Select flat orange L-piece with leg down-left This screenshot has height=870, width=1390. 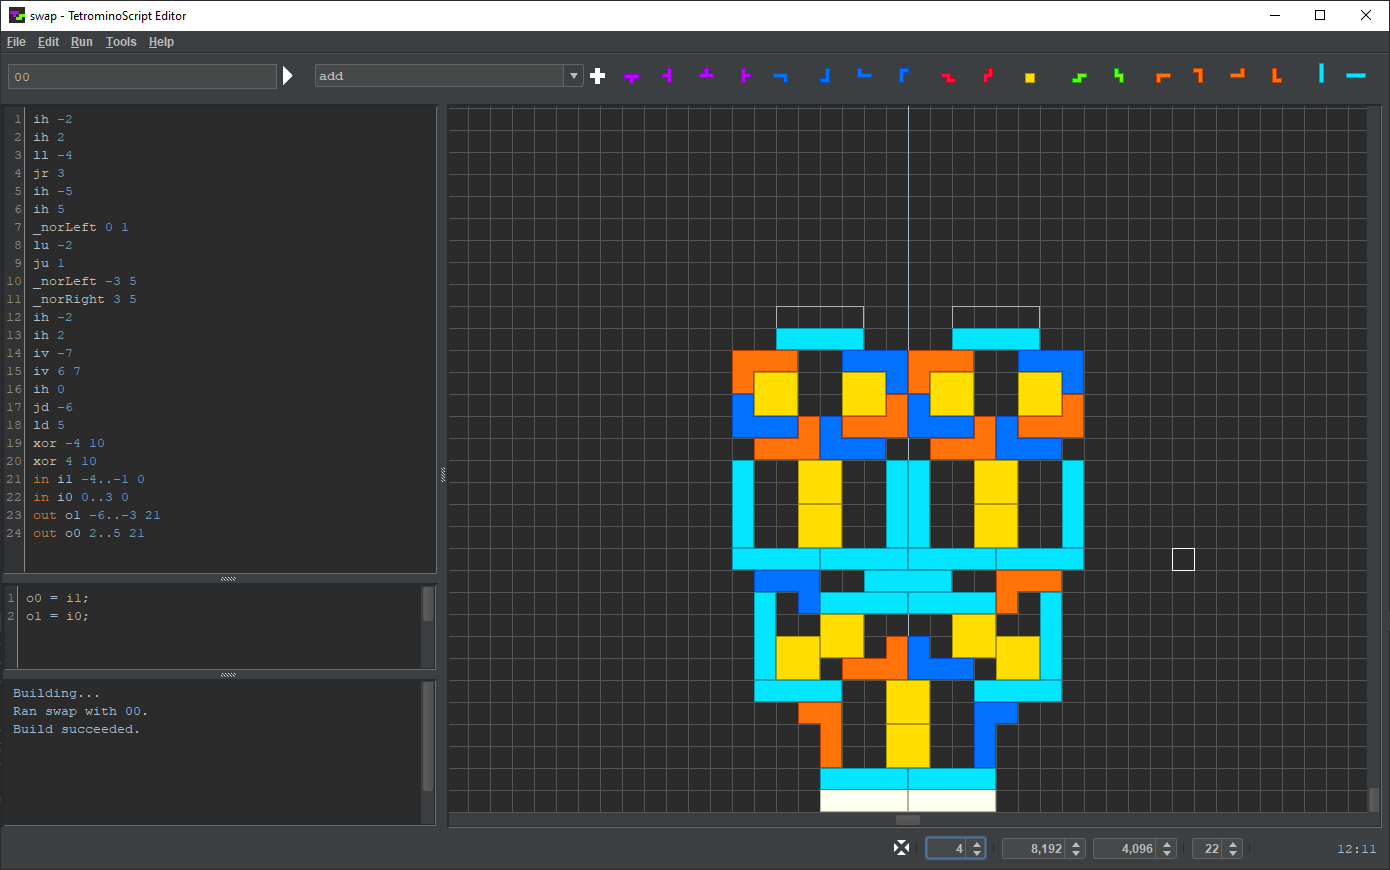point(1163,77)
